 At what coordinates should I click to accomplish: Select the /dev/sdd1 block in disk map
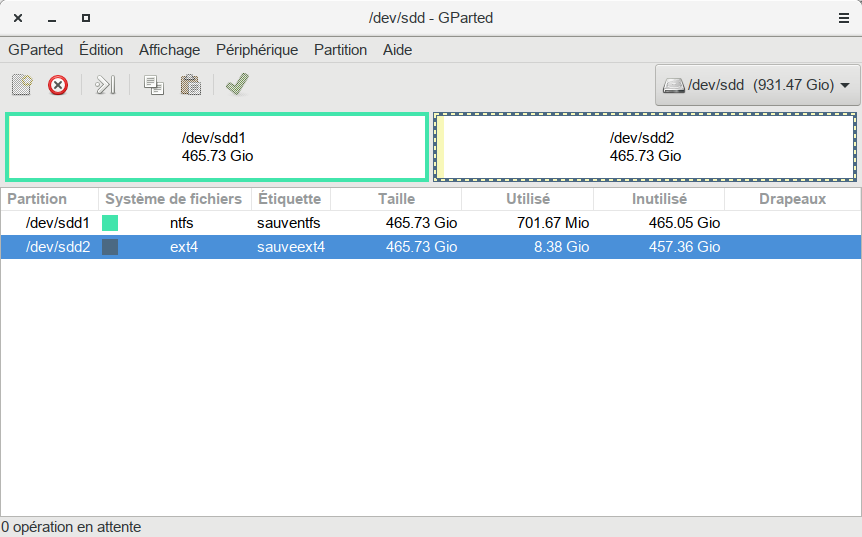click(217, 147)
